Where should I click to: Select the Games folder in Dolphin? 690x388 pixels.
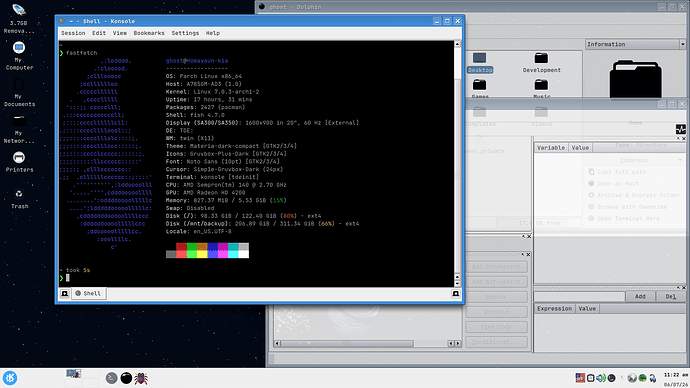[480, 89]
